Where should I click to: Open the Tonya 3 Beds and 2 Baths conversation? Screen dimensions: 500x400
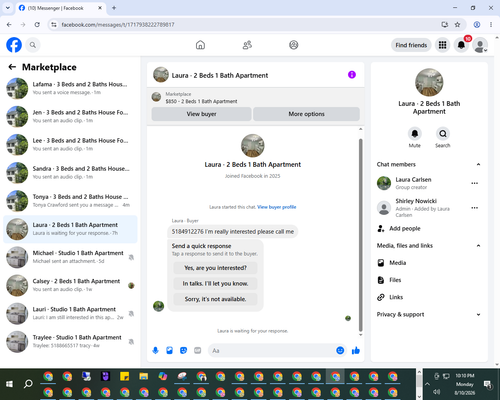[x=70, y=201]
